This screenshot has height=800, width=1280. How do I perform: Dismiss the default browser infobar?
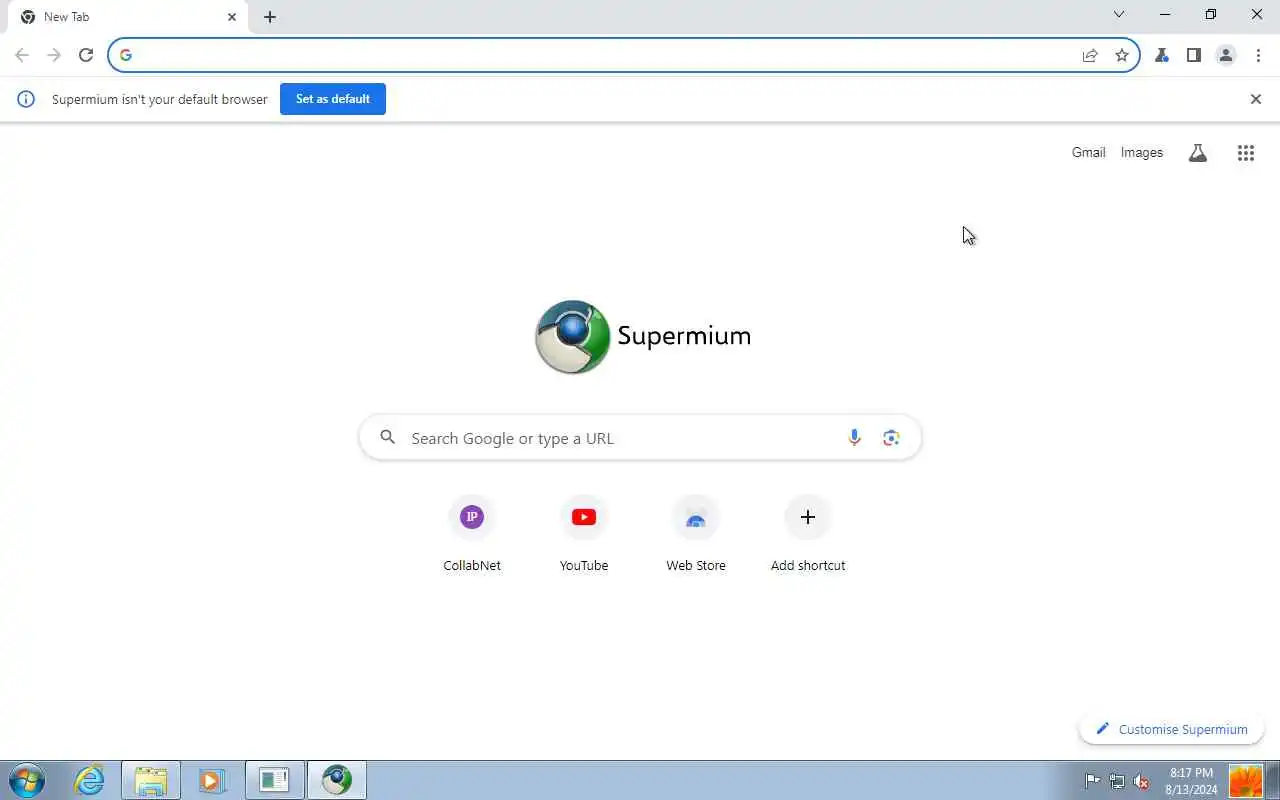click(1256, 99)
